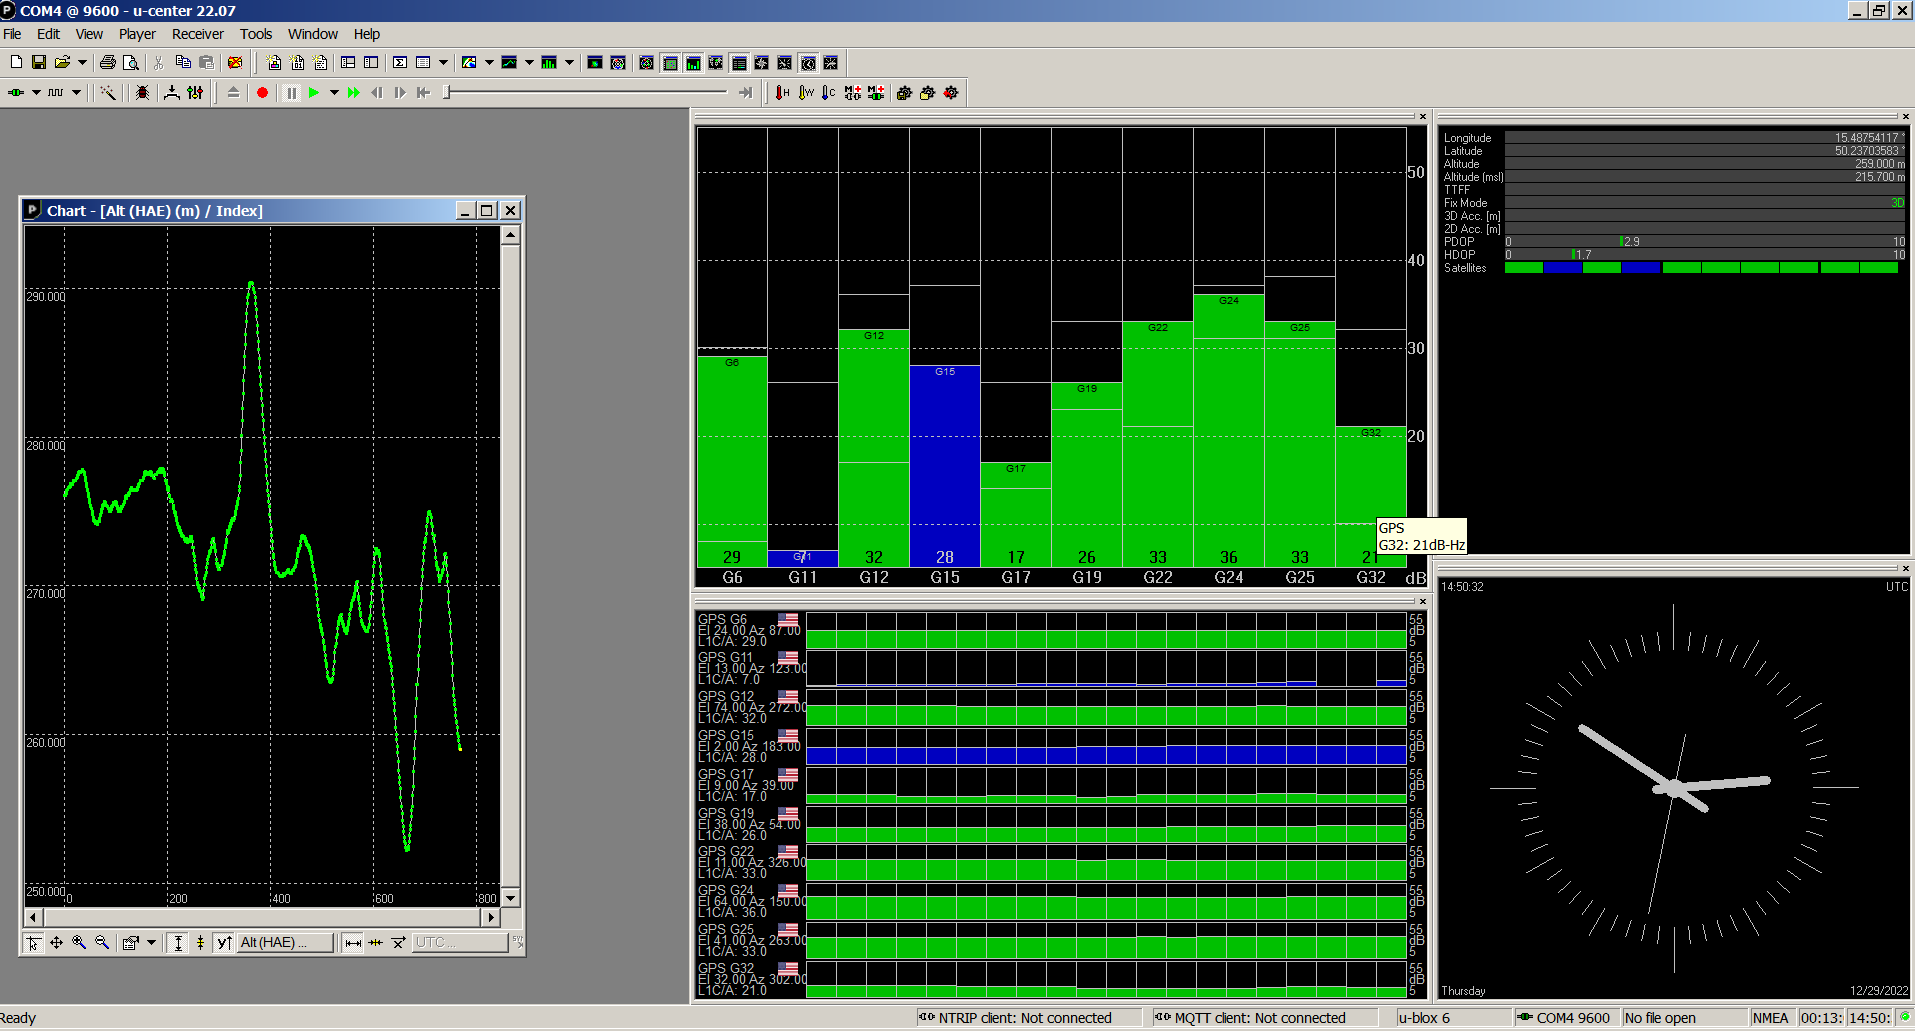
Task: Click the Save floppy disk icon
Action: point(38,63)
